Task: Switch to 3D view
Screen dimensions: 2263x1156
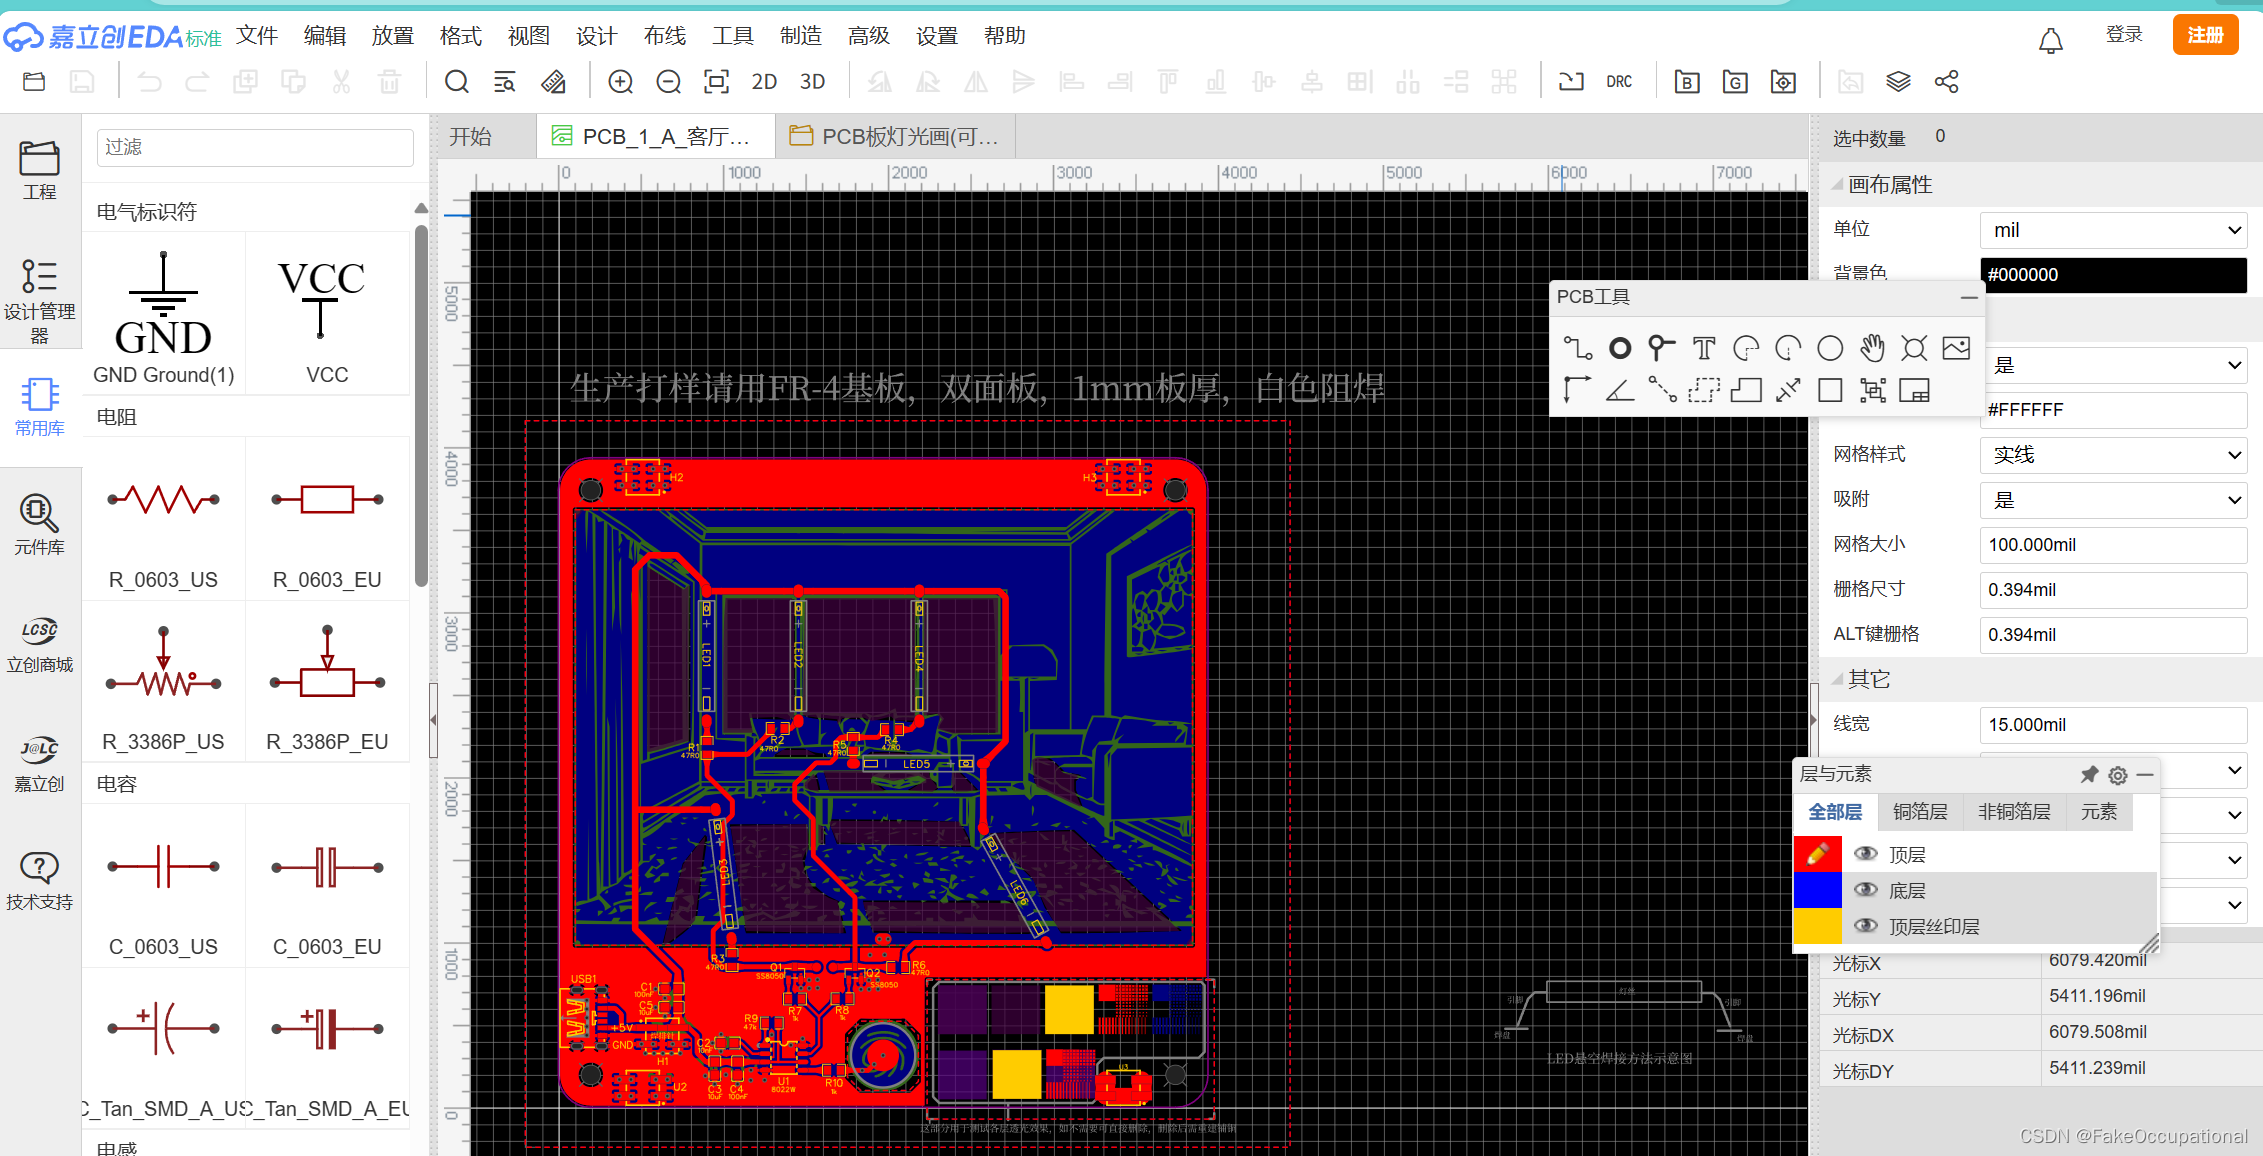Action: click(x=812, y=82)
